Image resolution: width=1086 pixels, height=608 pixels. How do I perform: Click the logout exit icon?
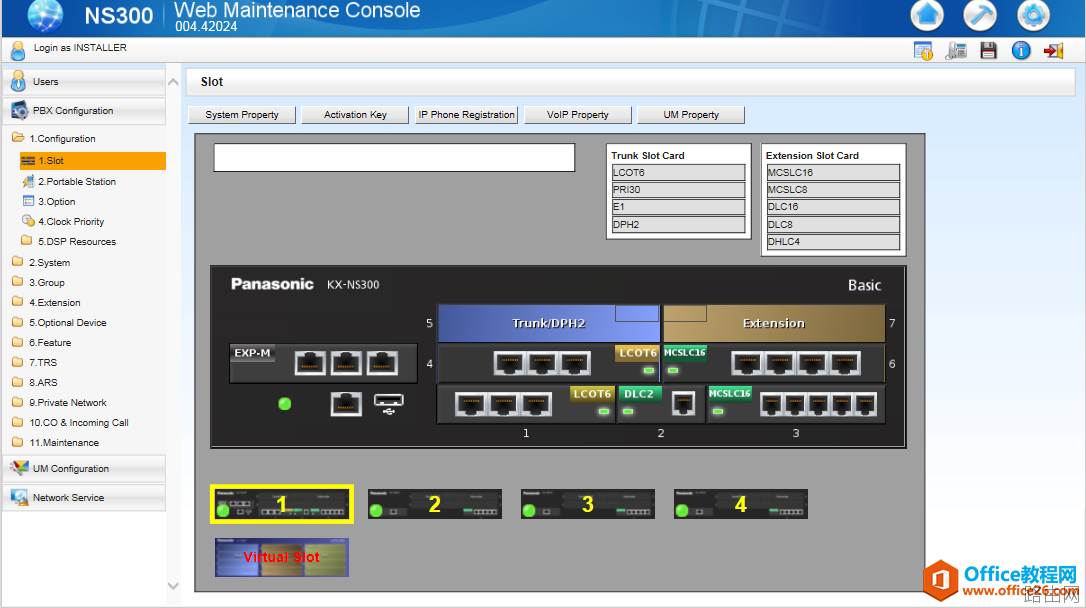click(x=1053, y=51)
